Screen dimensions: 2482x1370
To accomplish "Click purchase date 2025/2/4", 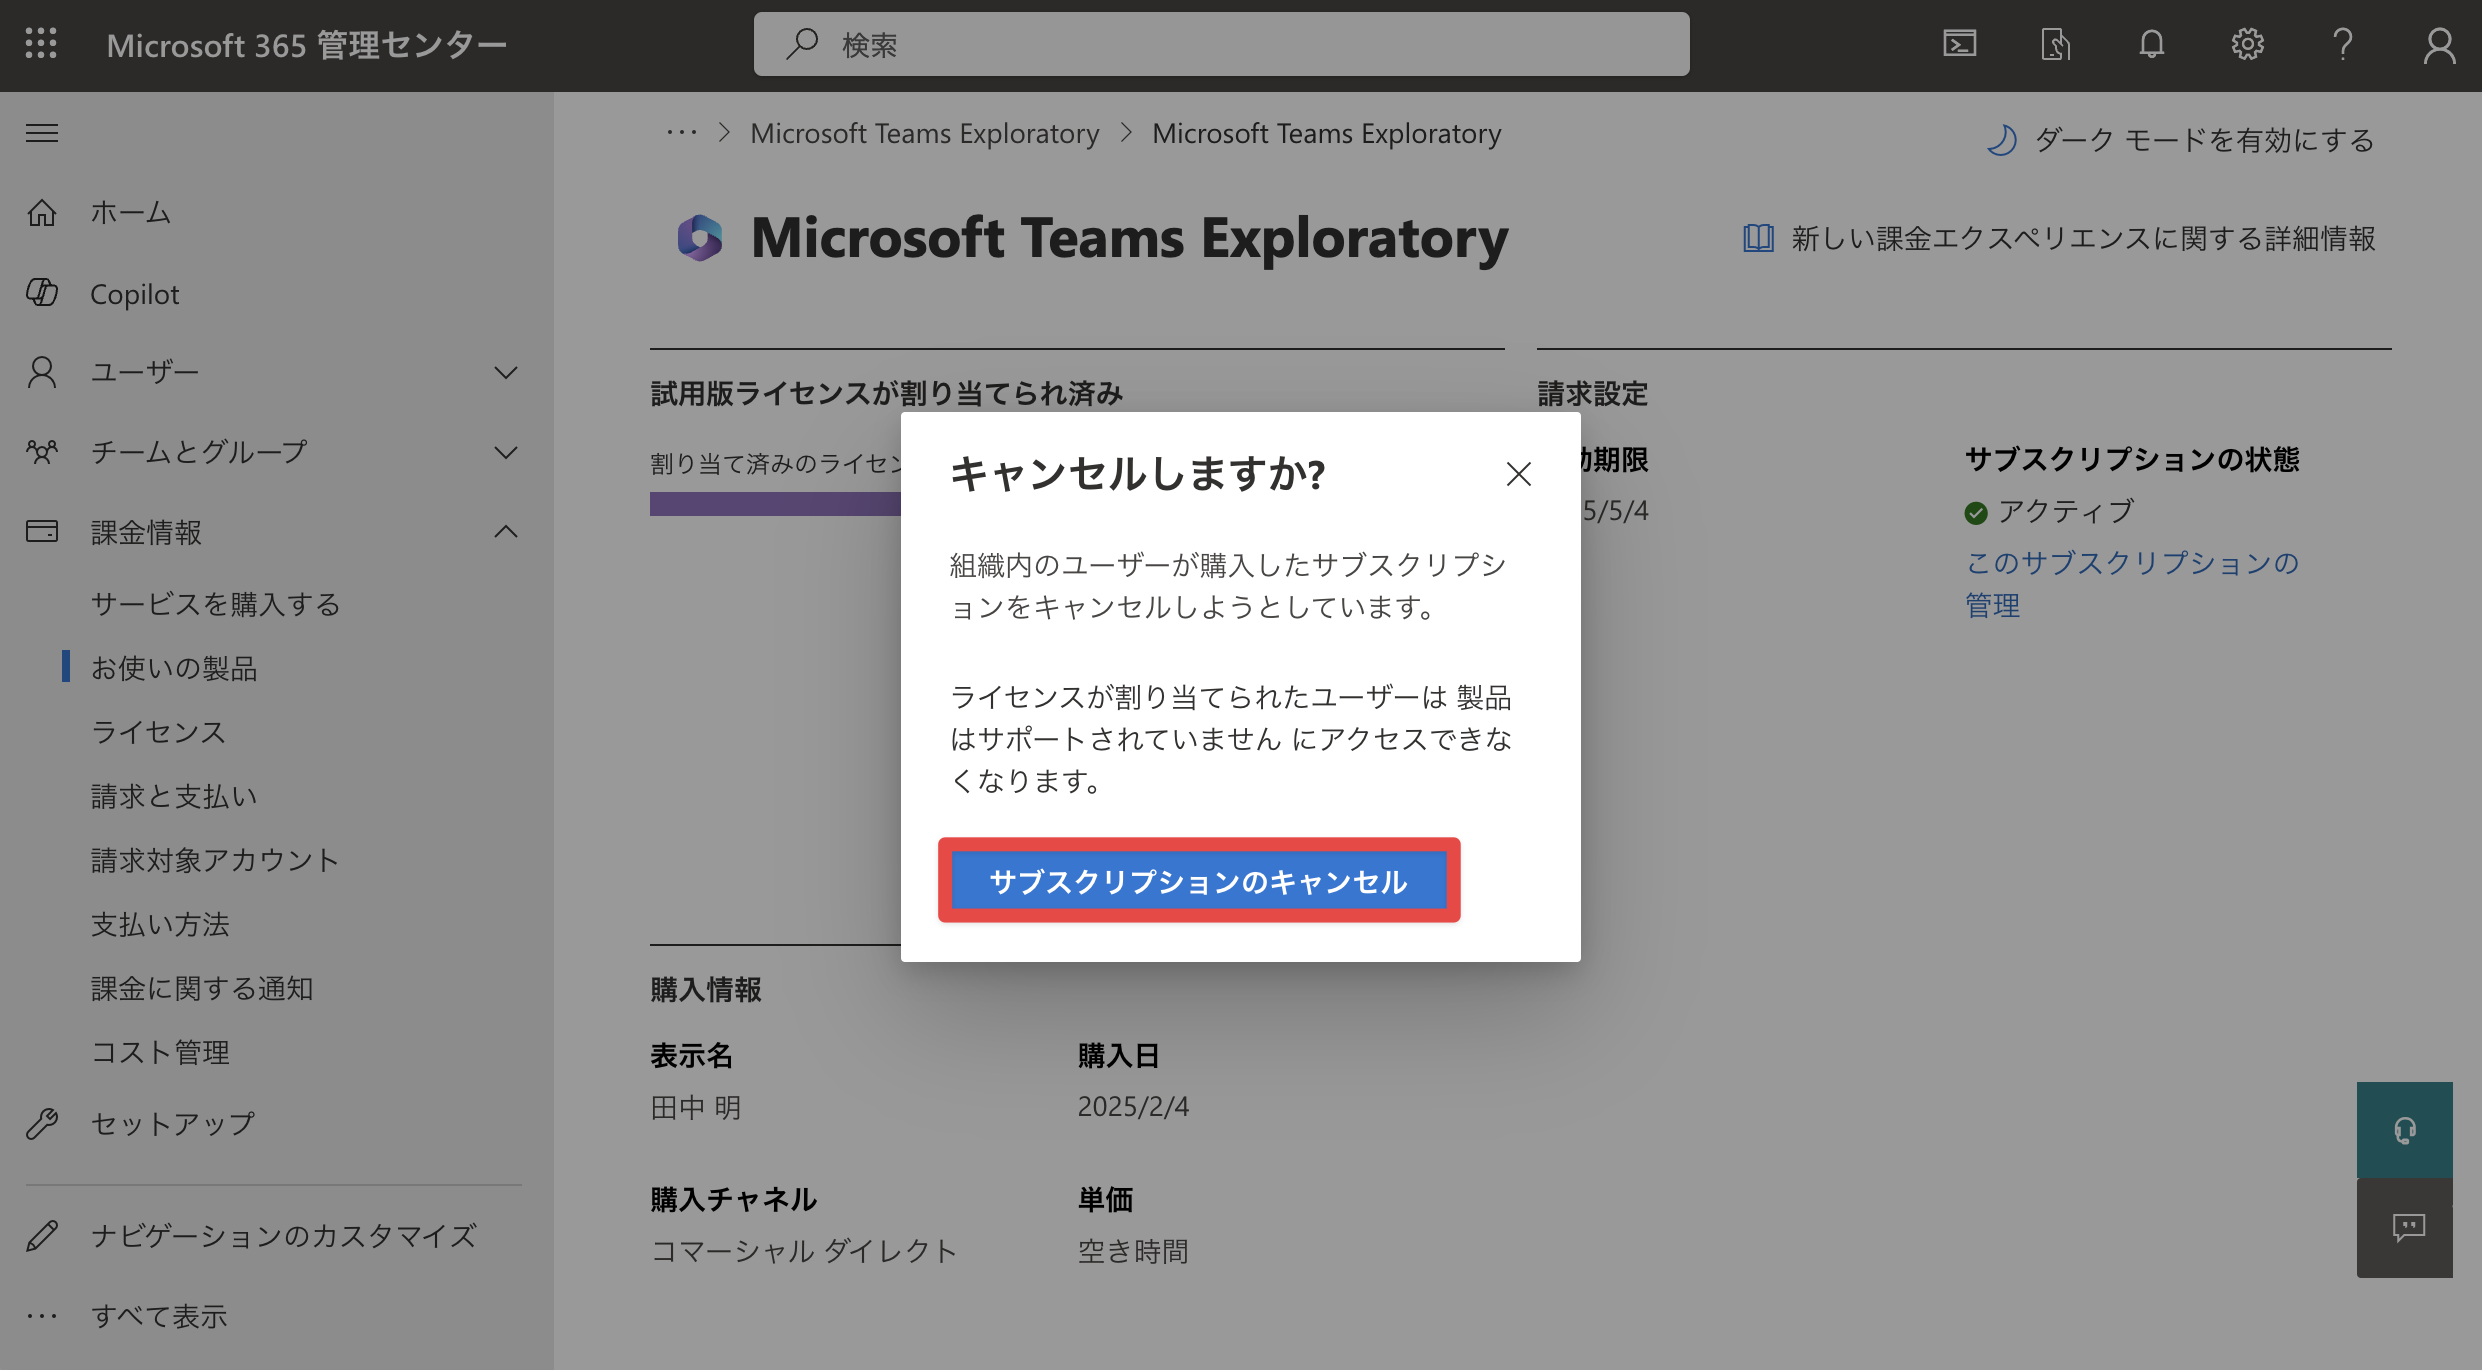I will [x=1133, y=1106].
